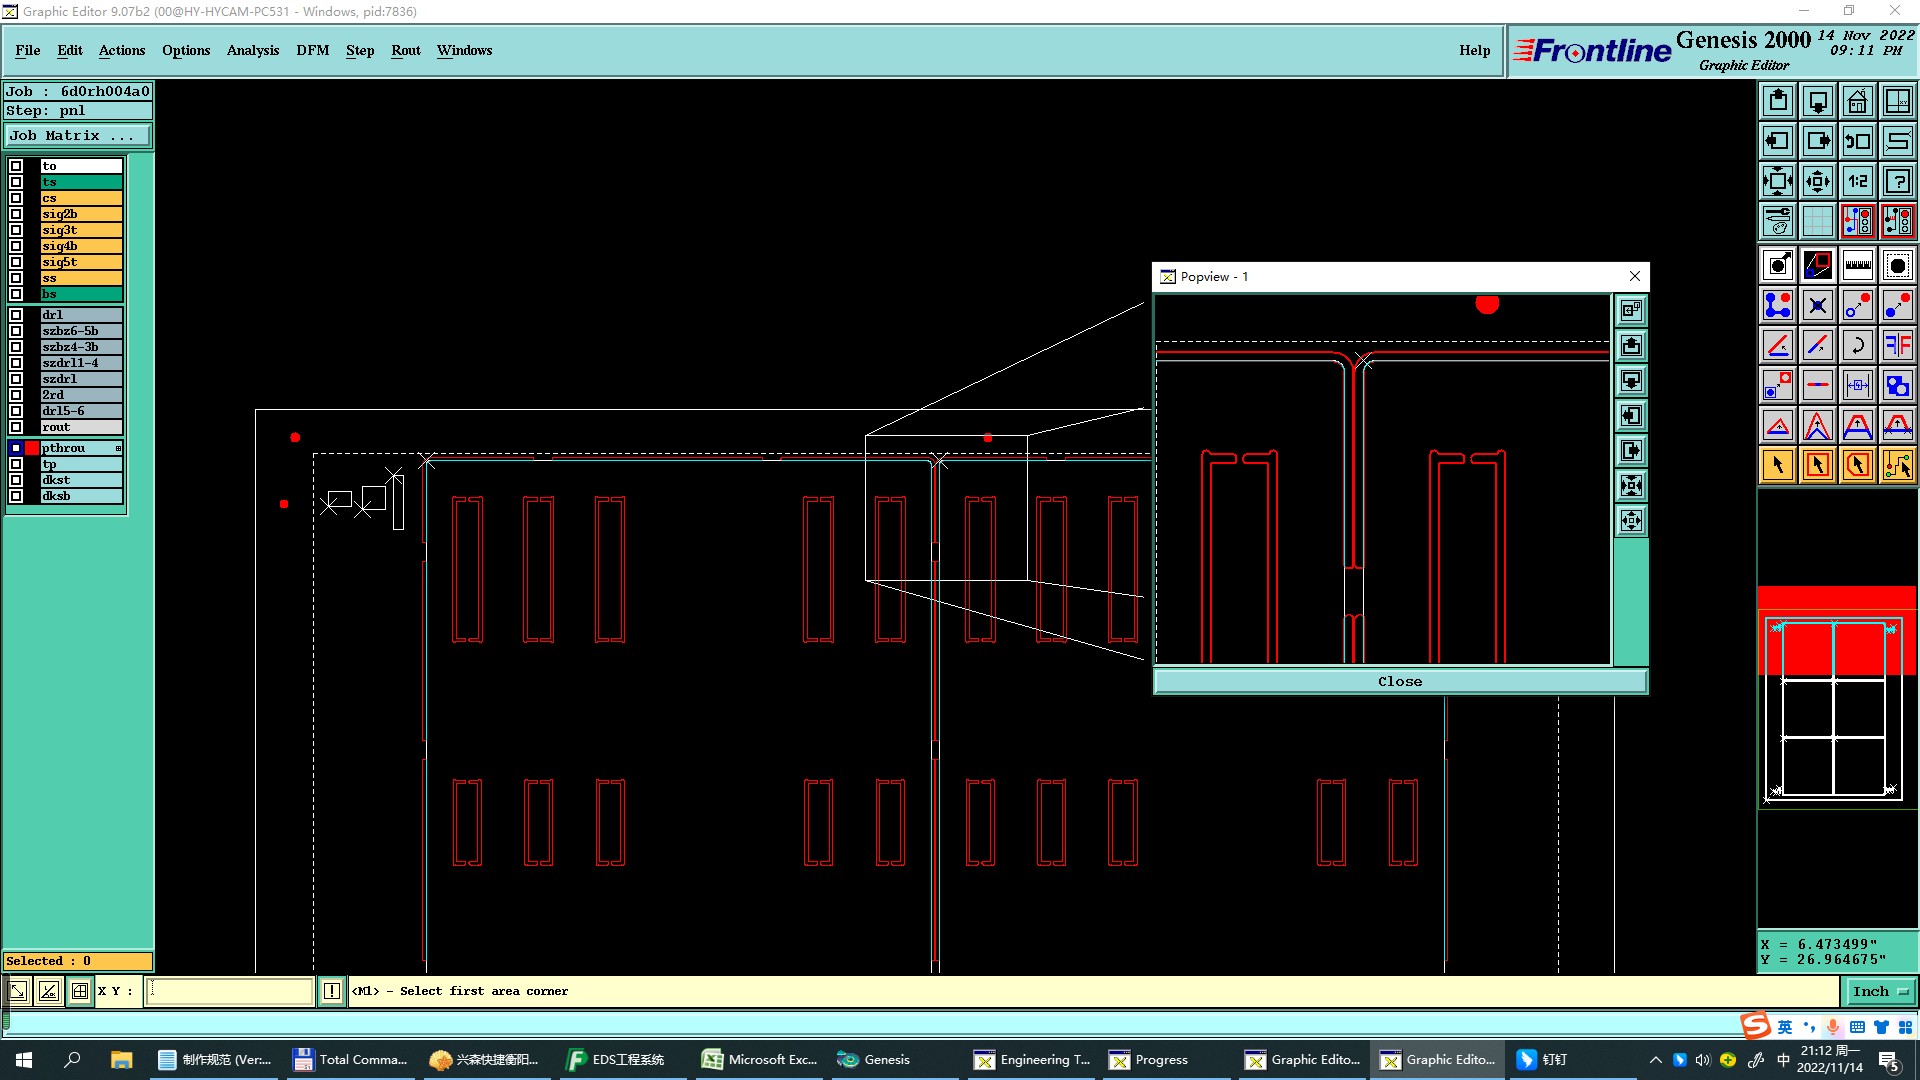Click the 1:2 zoom scale icon
1920x1080 pixels.
click(1857, 181)
